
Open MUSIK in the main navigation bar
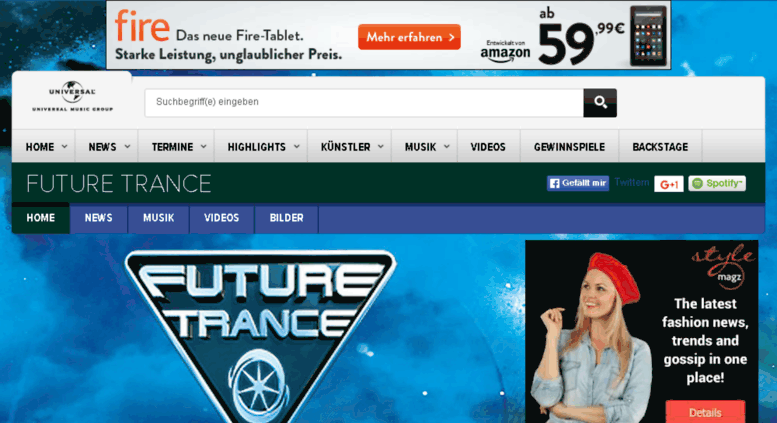click(420, 147)
